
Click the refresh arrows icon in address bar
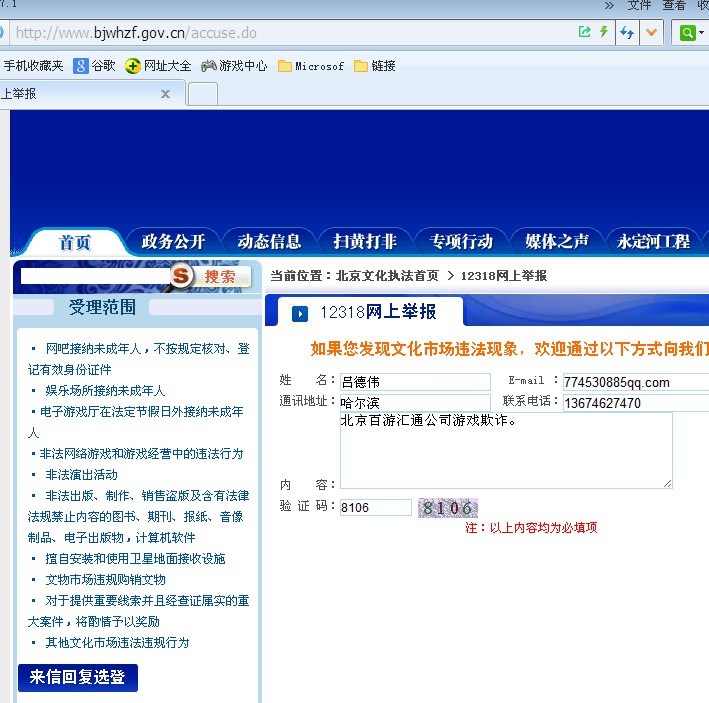(x=627, y=33)
